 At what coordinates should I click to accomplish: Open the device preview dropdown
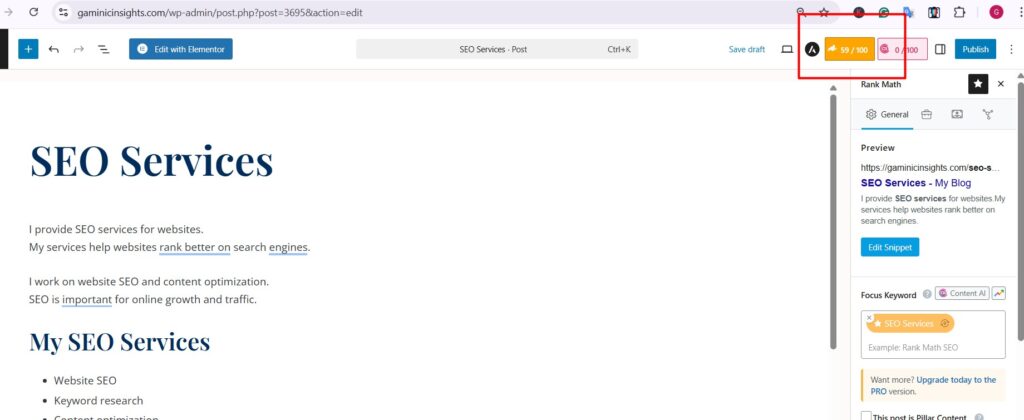pyautogui.click(x=787, y=49)
